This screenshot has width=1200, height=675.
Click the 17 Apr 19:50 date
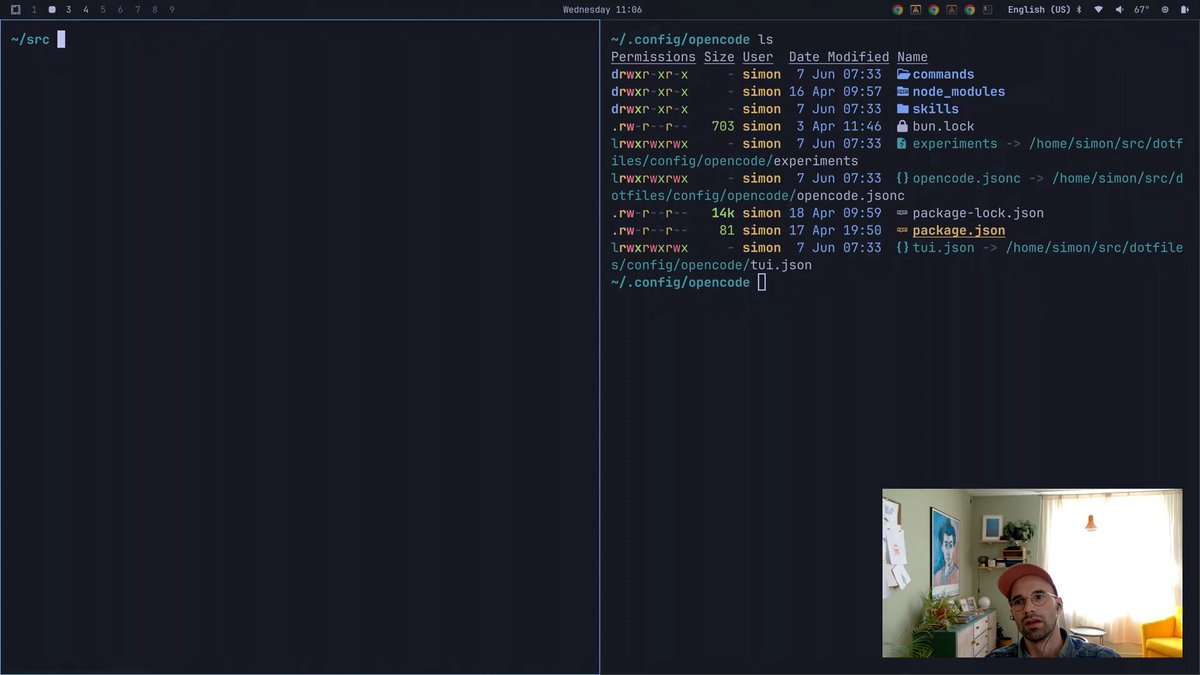tap(835, 230)
